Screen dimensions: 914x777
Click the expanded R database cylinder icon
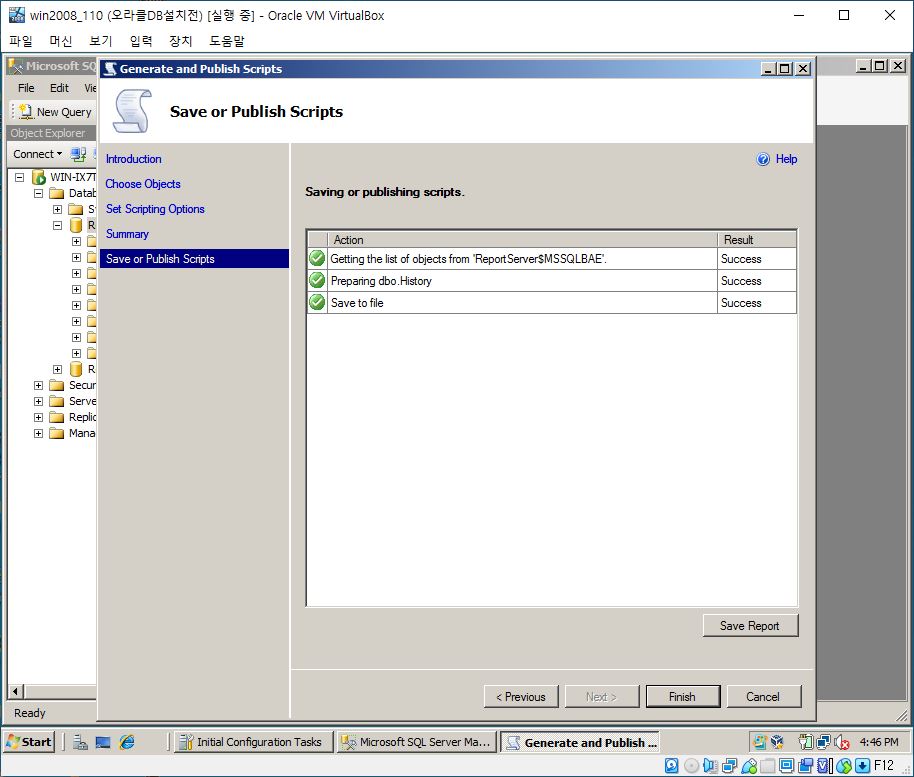(x=76, y=225)
